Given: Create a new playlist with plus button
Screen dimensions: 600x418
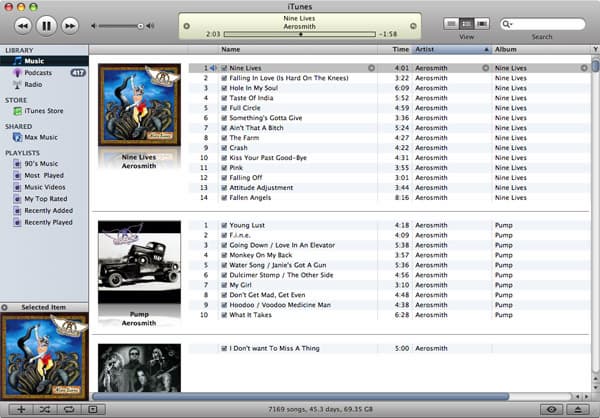Looking at the screenshot, I should 21,409.
